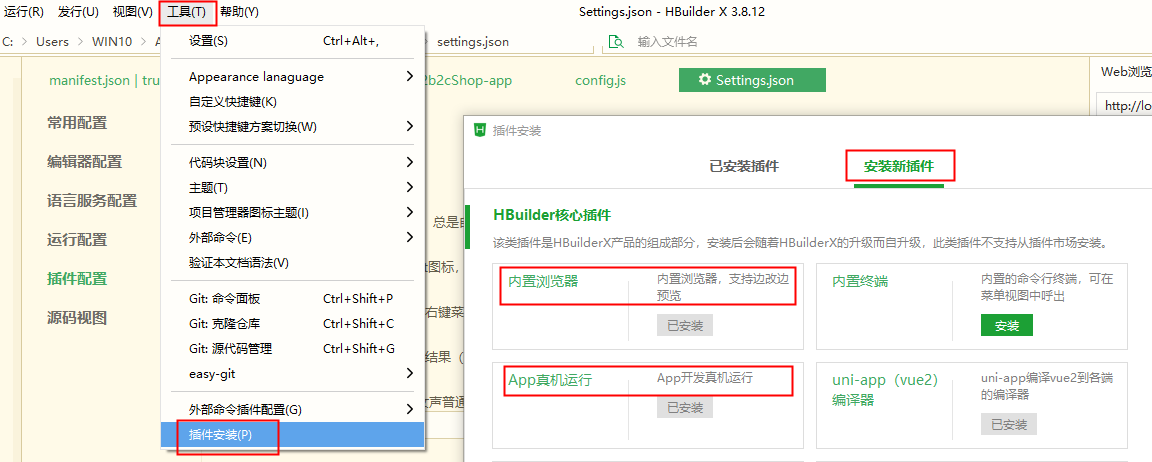Click the C: breadcrumb root
Image resolution: width=1152 pixels, height=462 pixels.
(8, 42)
